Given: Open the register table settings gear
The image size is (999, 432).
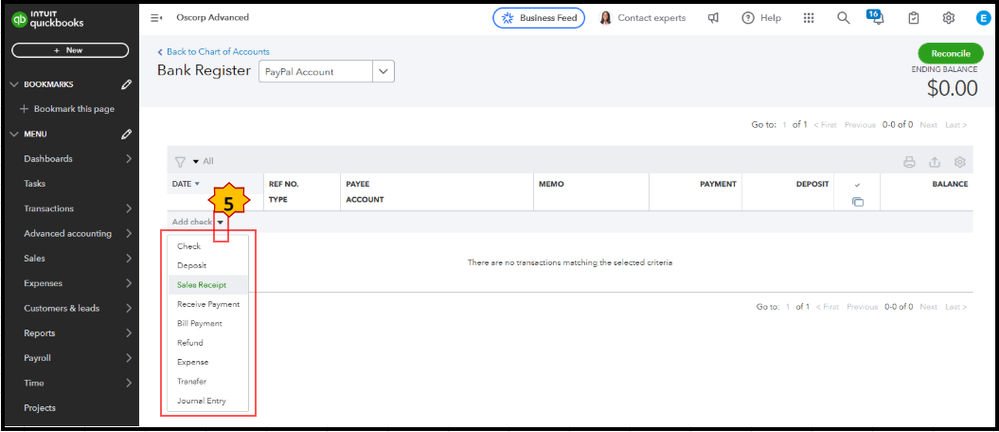Looking at the screenshot, I should pos(960,162).
